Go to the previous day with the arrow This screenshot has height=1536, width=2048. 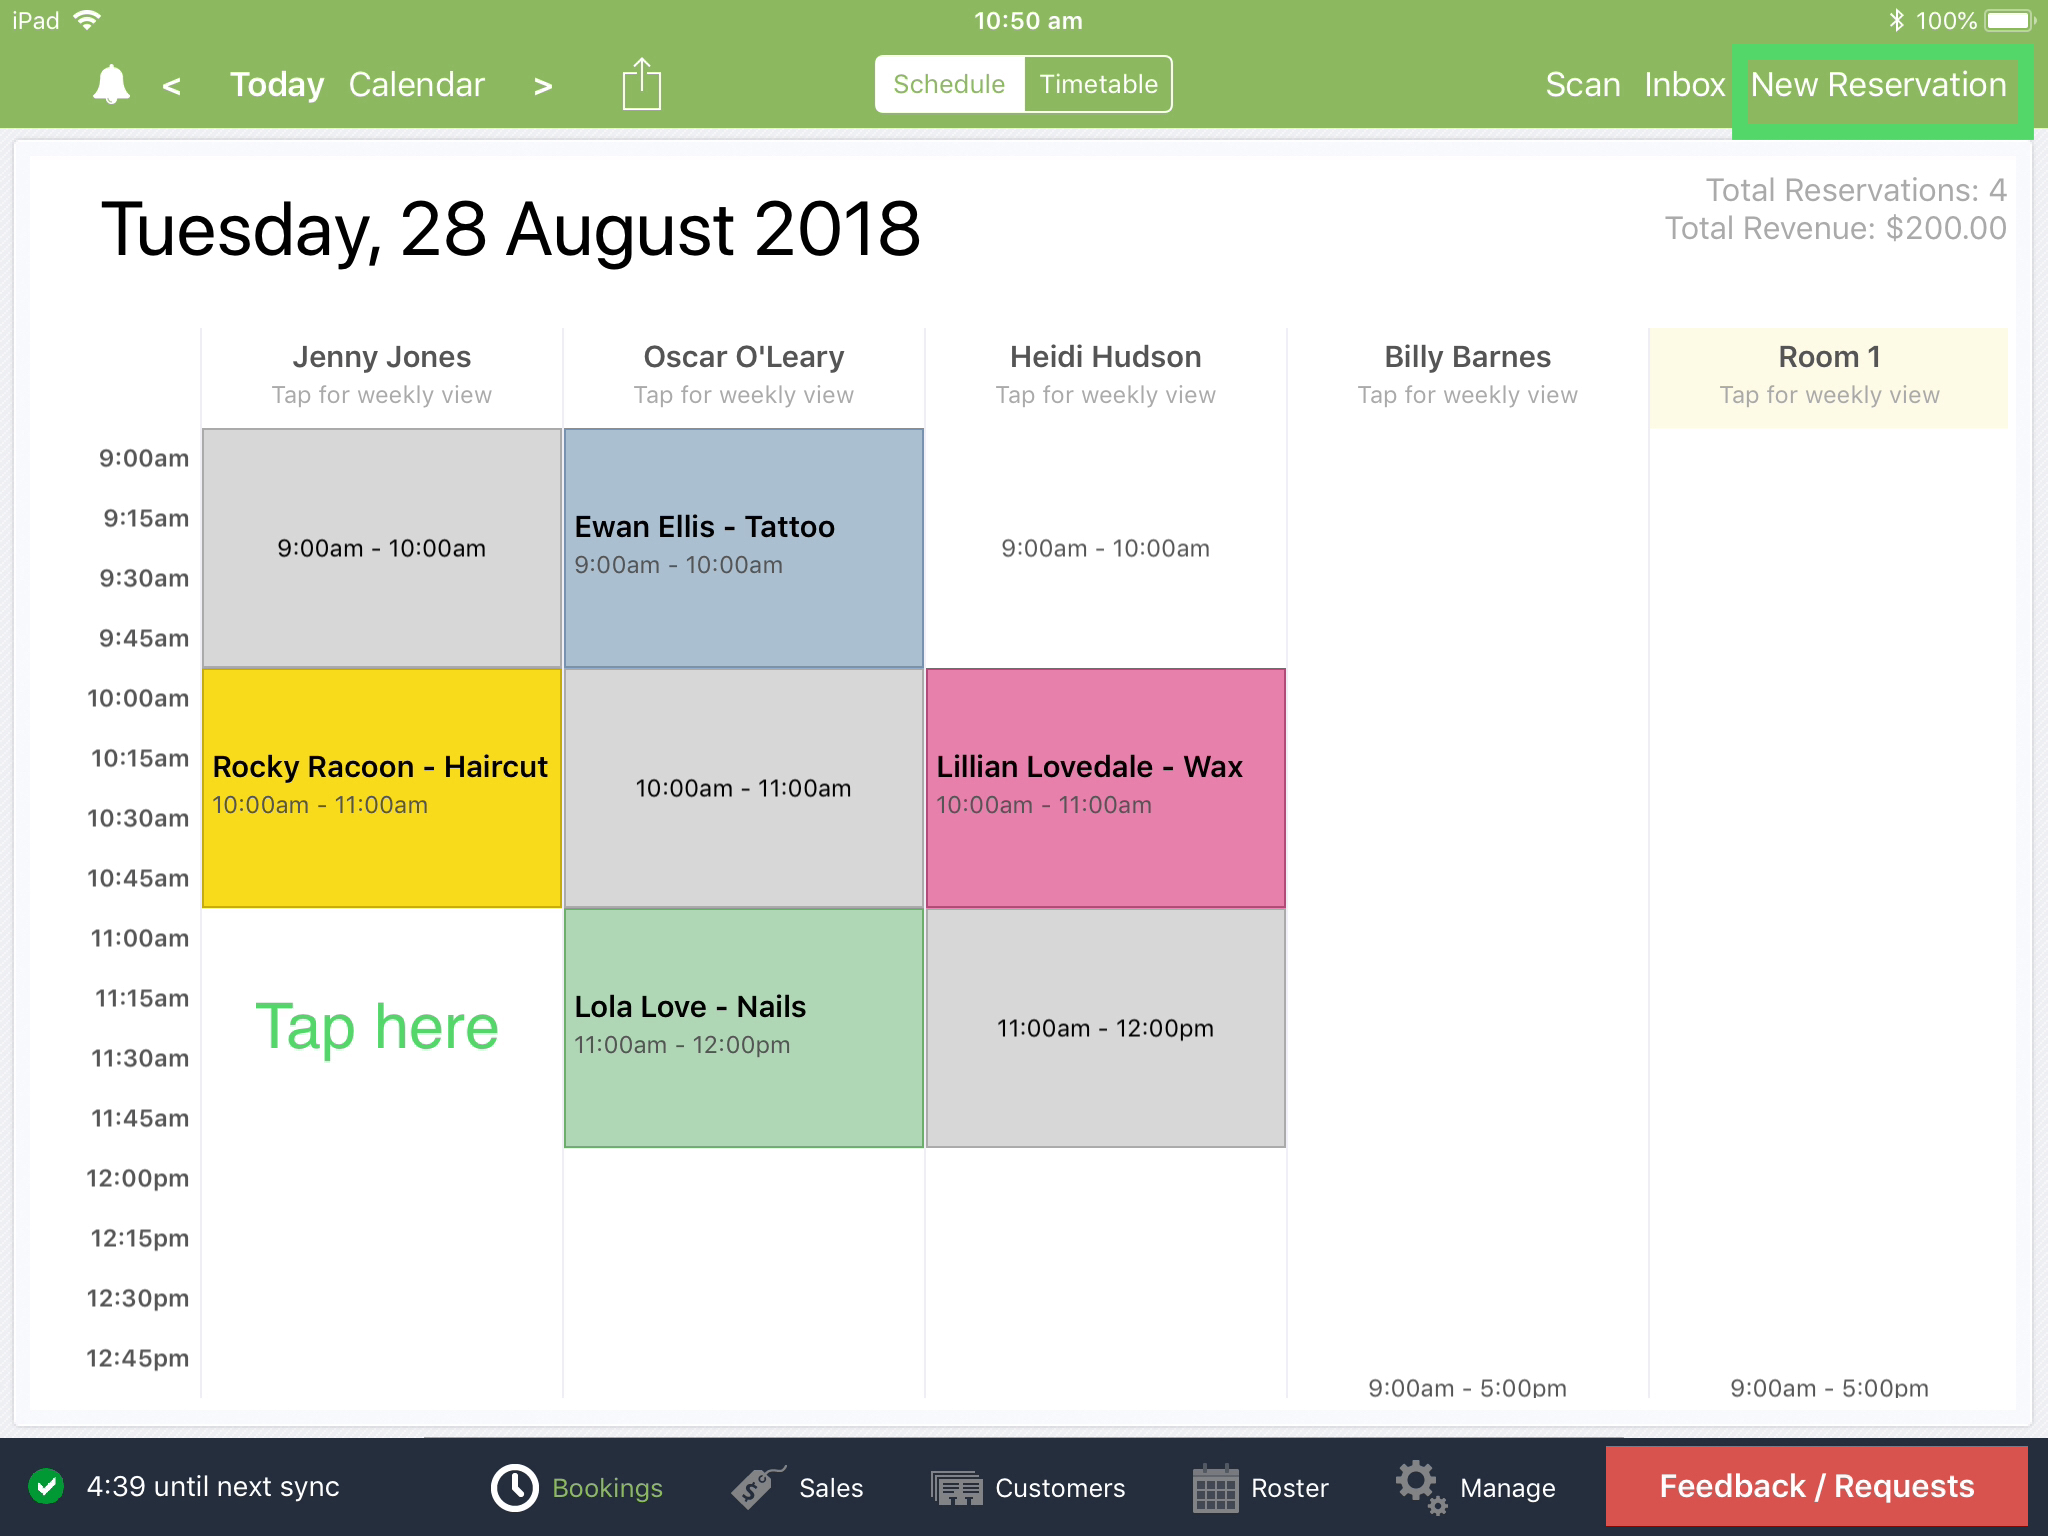[x=172, y=86]
